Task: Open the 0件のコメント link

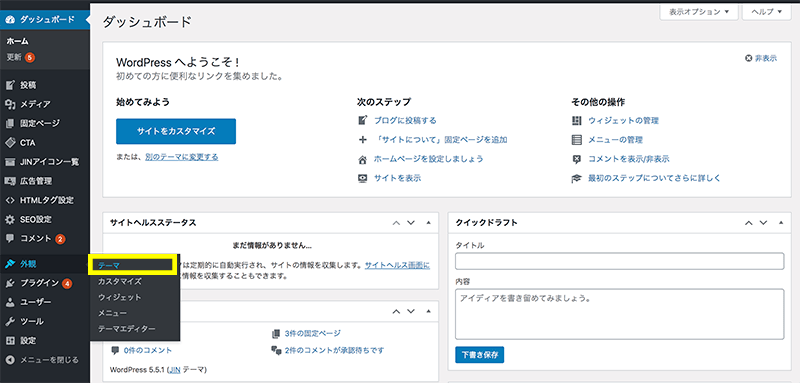Action: [148, 350]
